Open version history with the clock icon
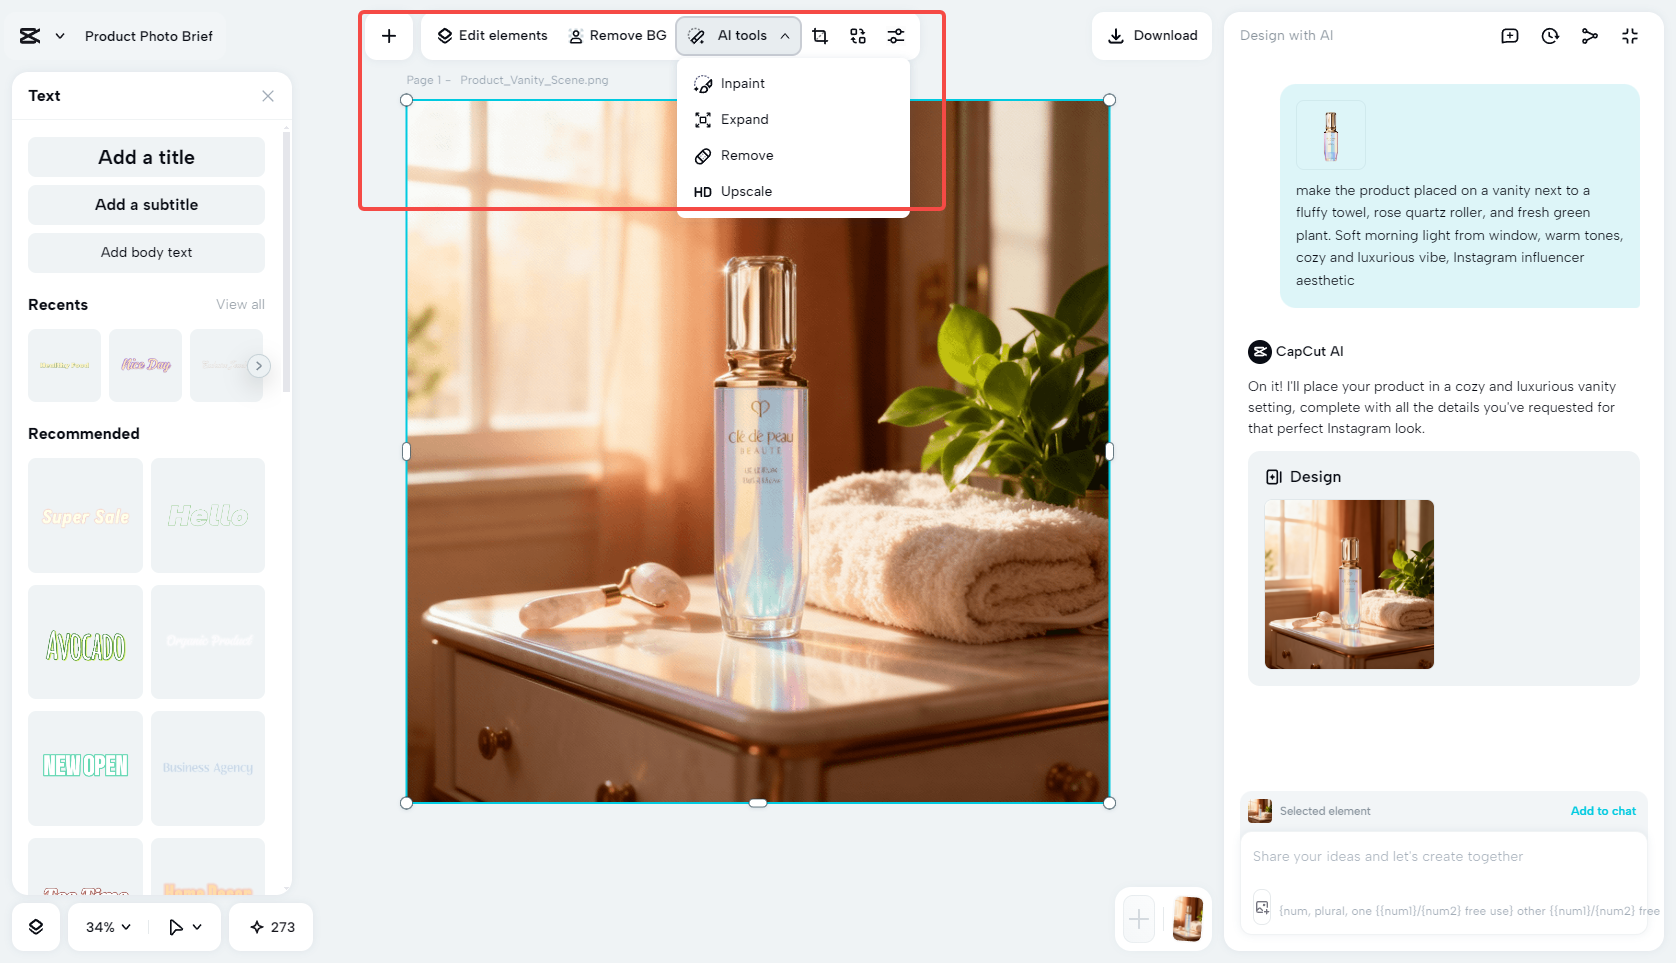The width and height of the screenshot is (1676, 963). [1549, 35]
